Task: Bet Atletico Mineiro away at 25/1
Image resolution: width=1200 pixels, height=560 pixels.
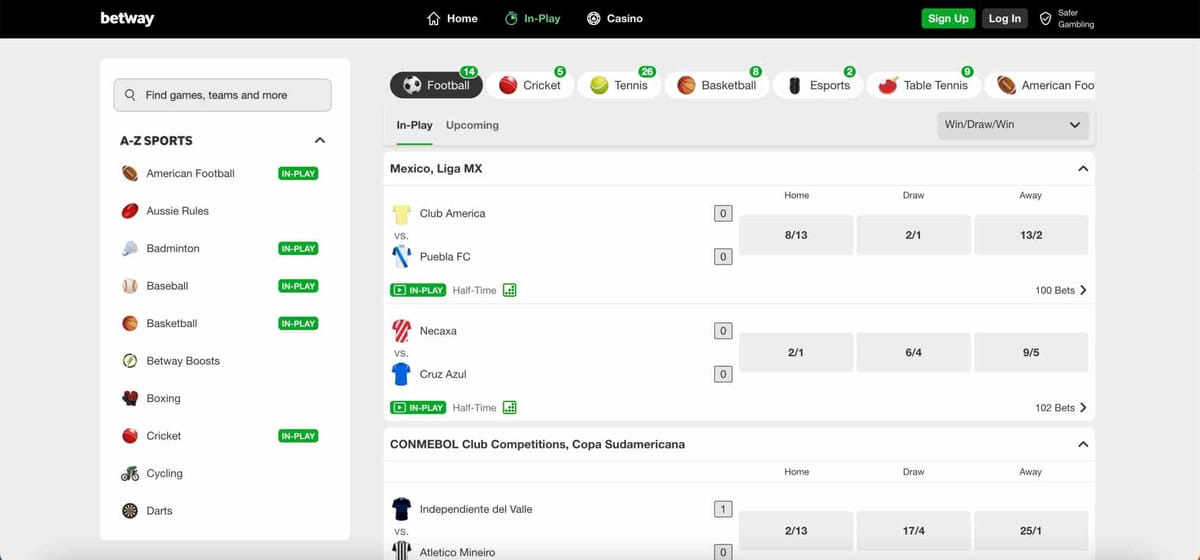Action: (1031, 531)
